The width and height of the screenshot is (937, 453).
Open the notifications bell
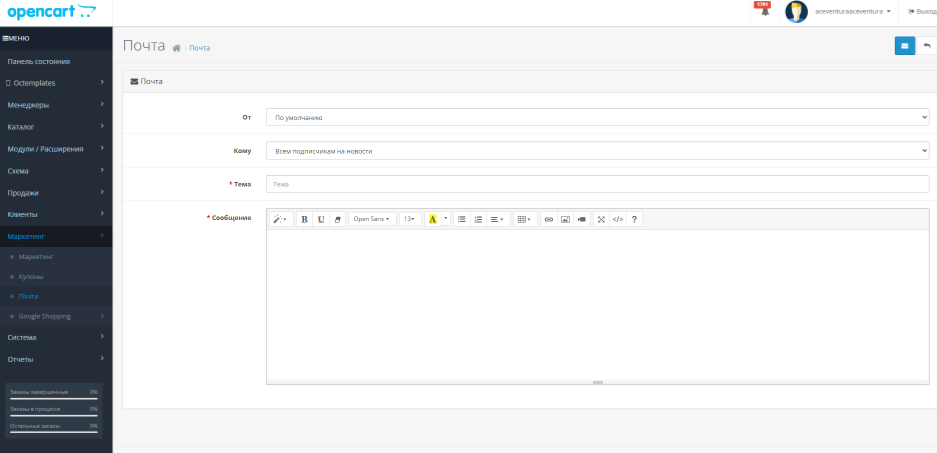click(764, 11)
